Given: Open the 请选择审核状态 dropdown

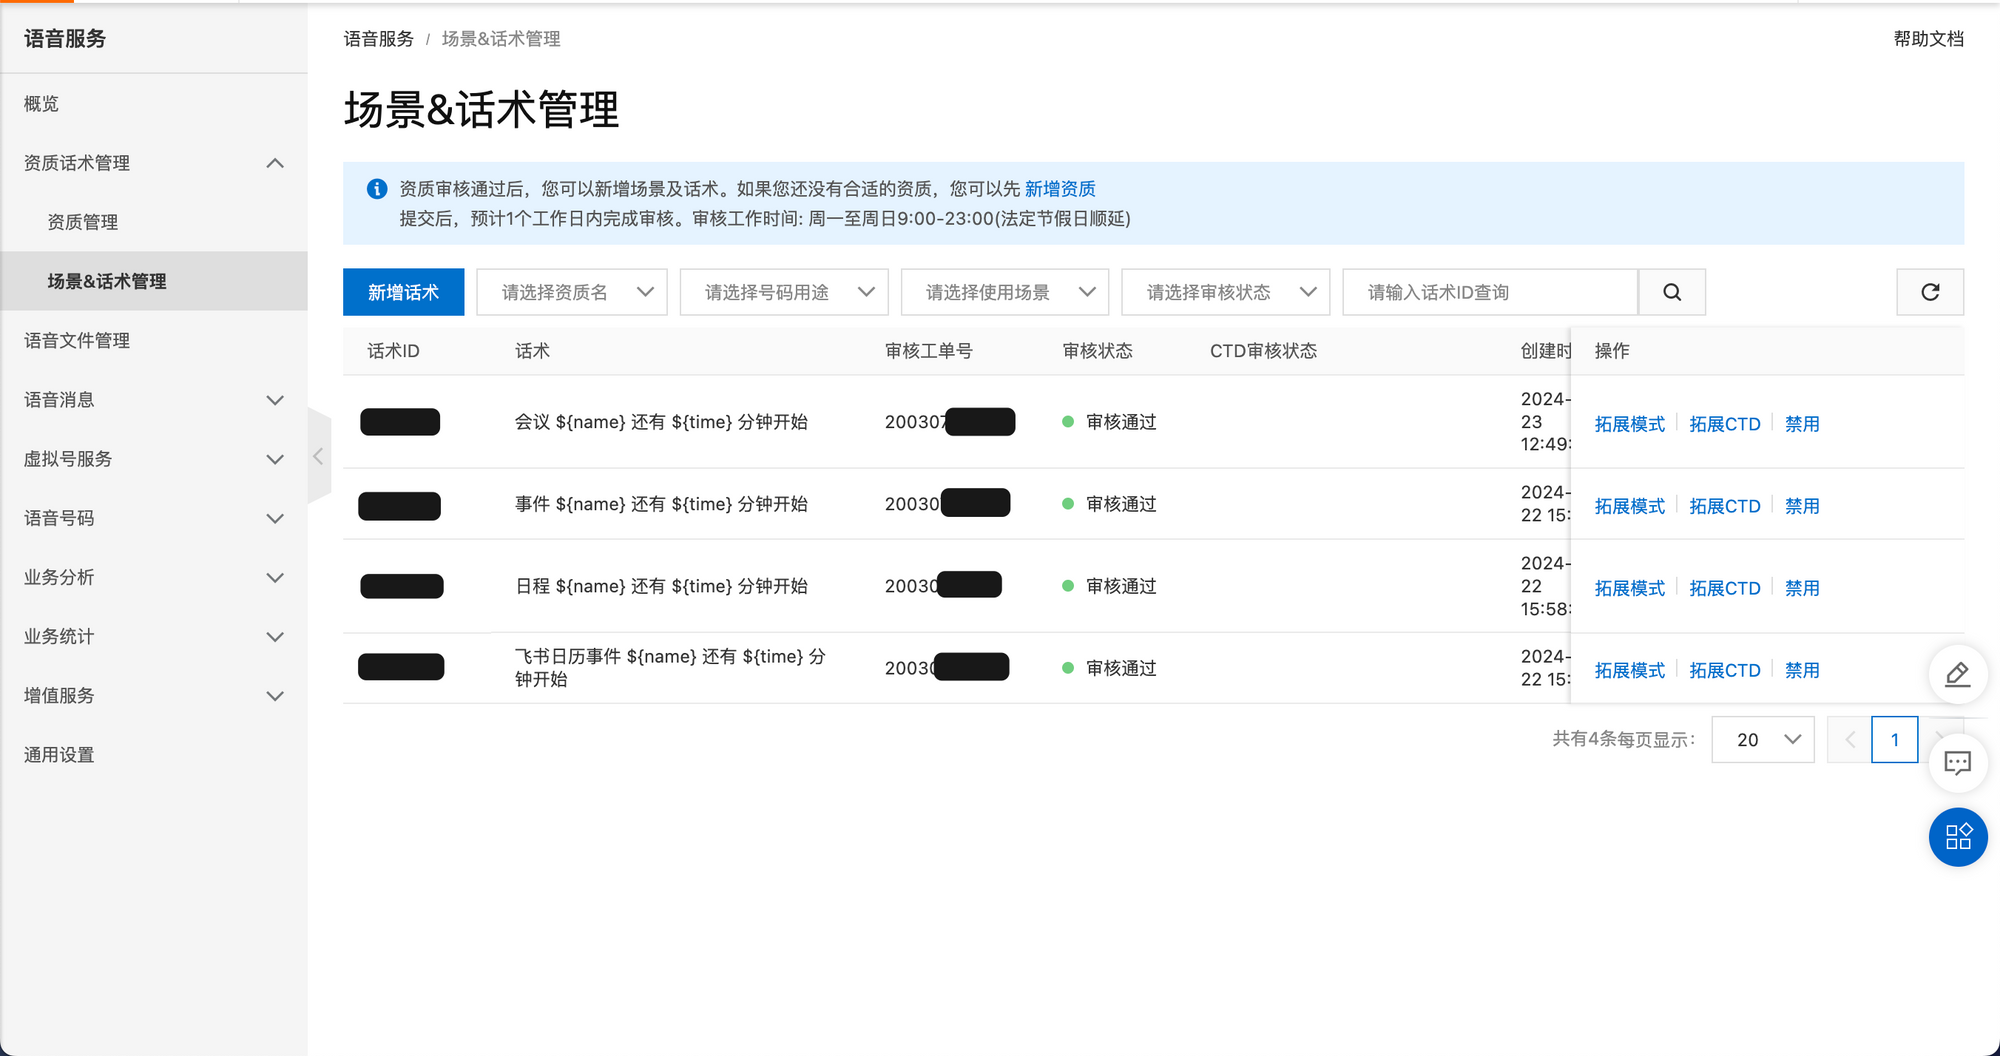Looking at the screenshot, I should point(1225,292).
